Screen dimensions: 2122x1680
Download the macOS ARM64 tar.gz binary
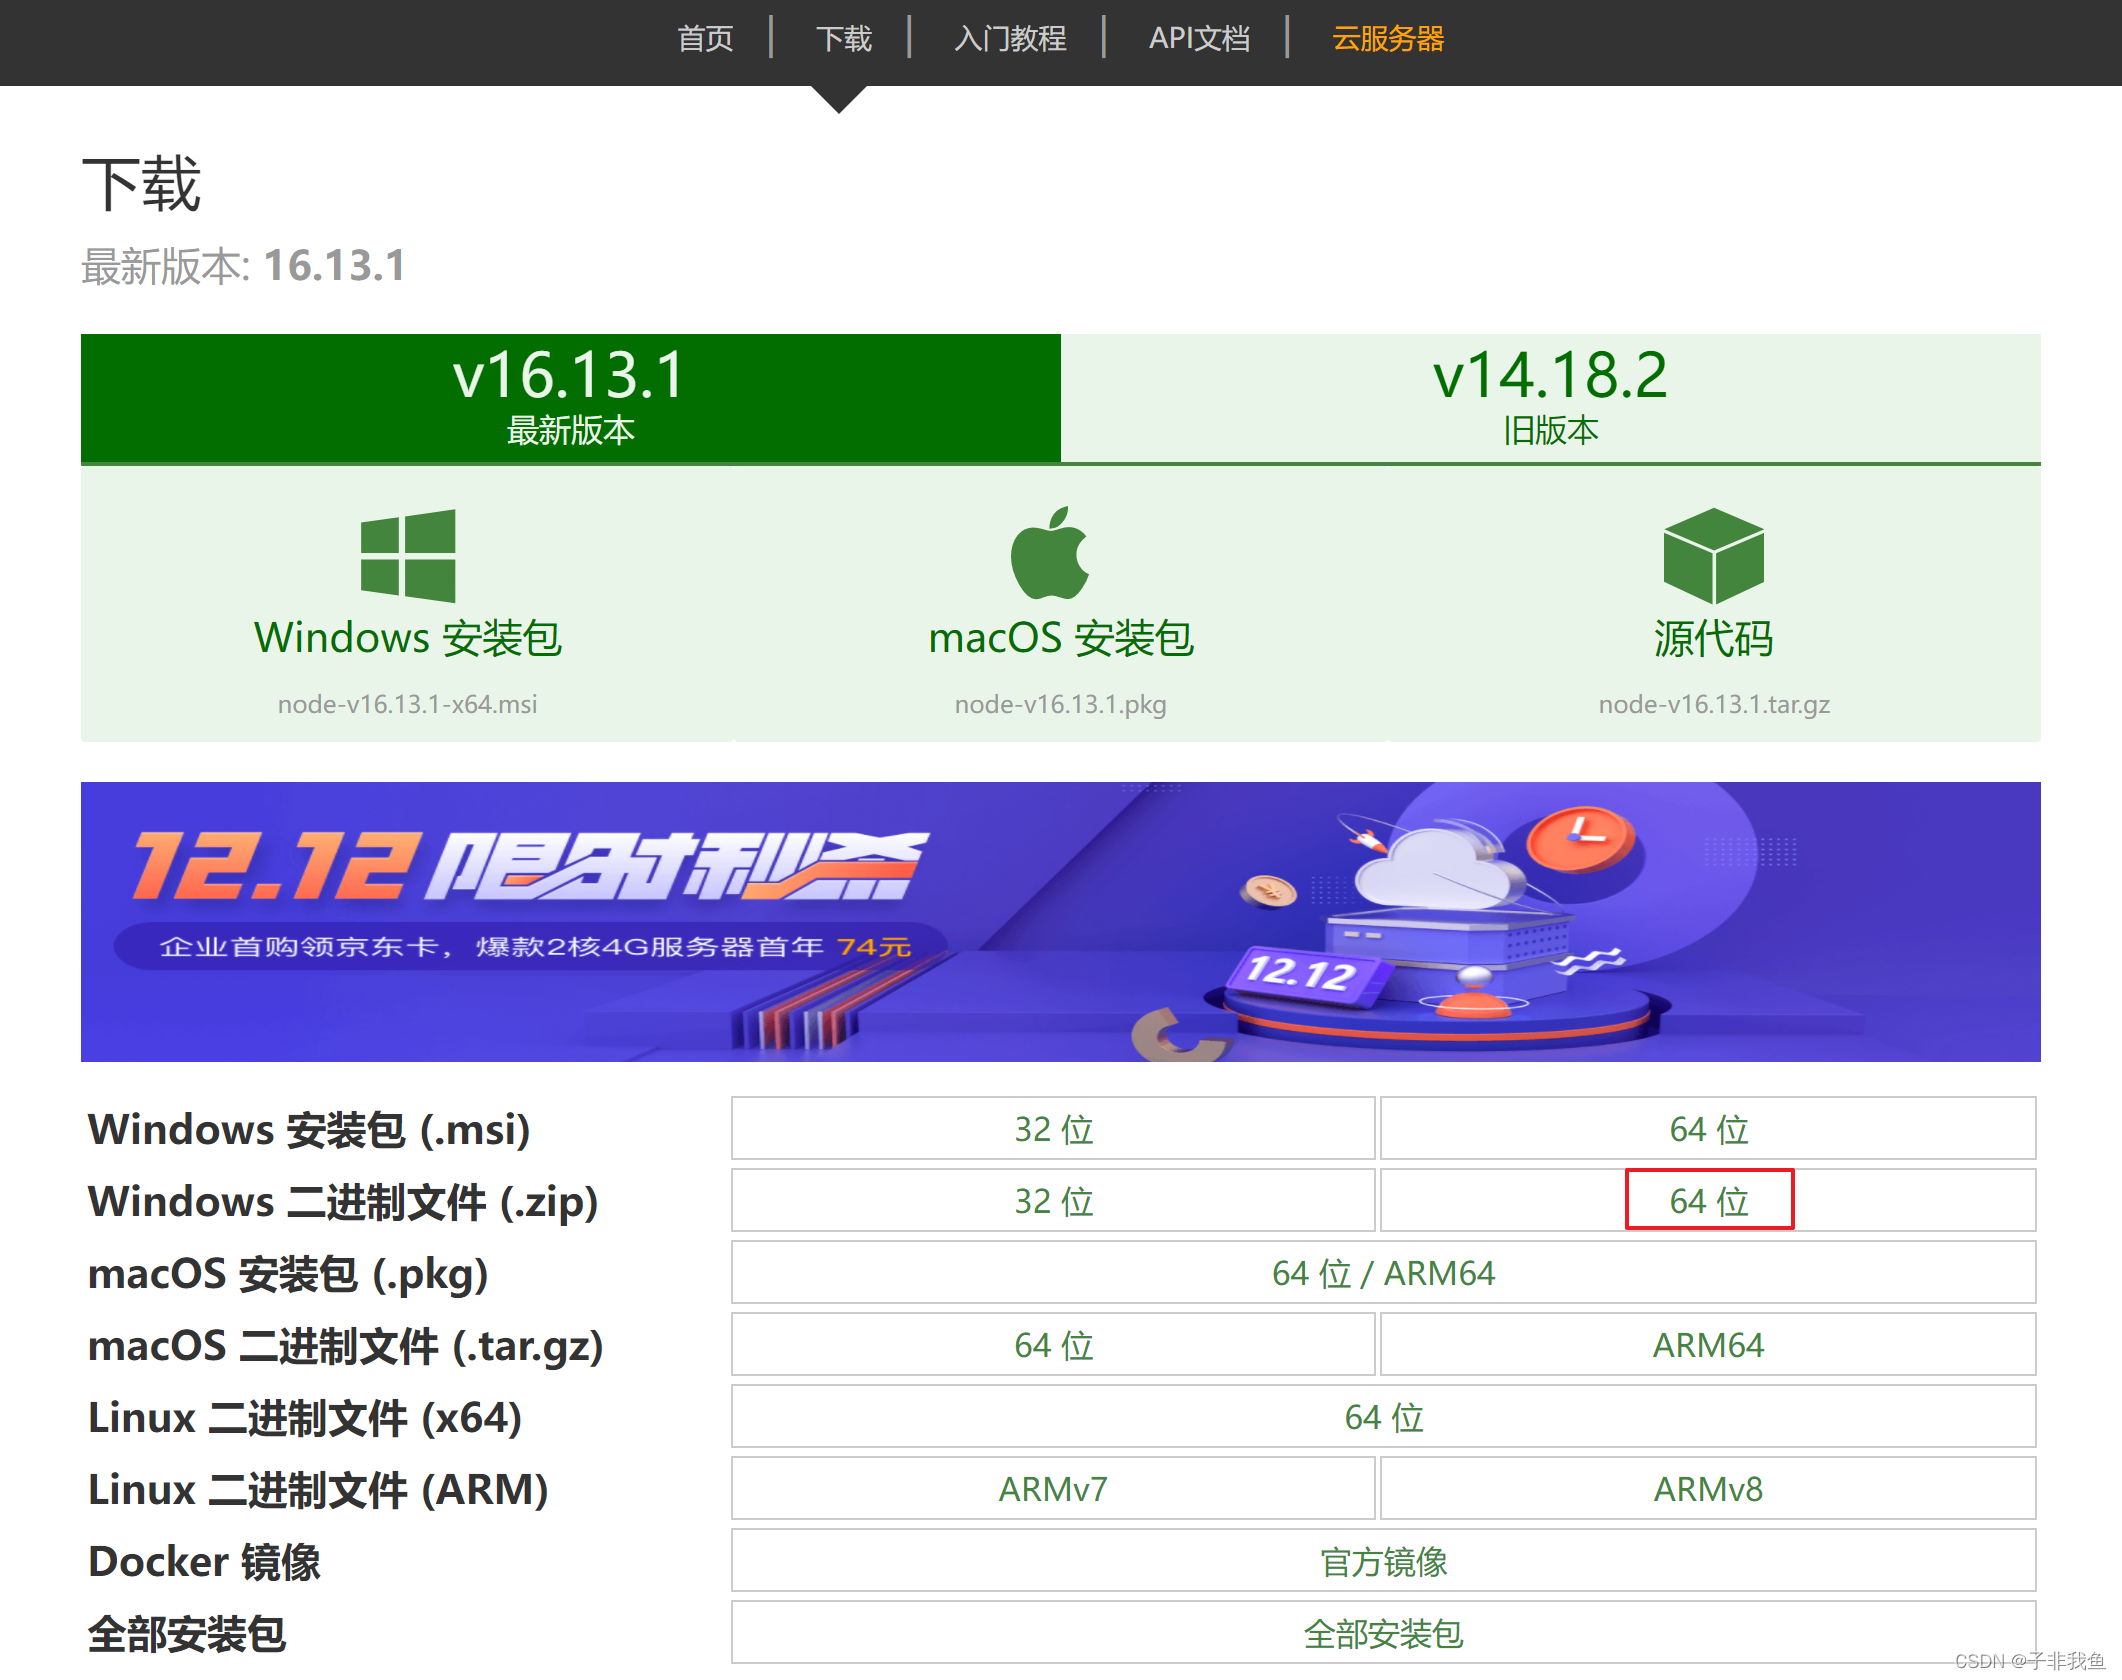tap(1709, 1345)
